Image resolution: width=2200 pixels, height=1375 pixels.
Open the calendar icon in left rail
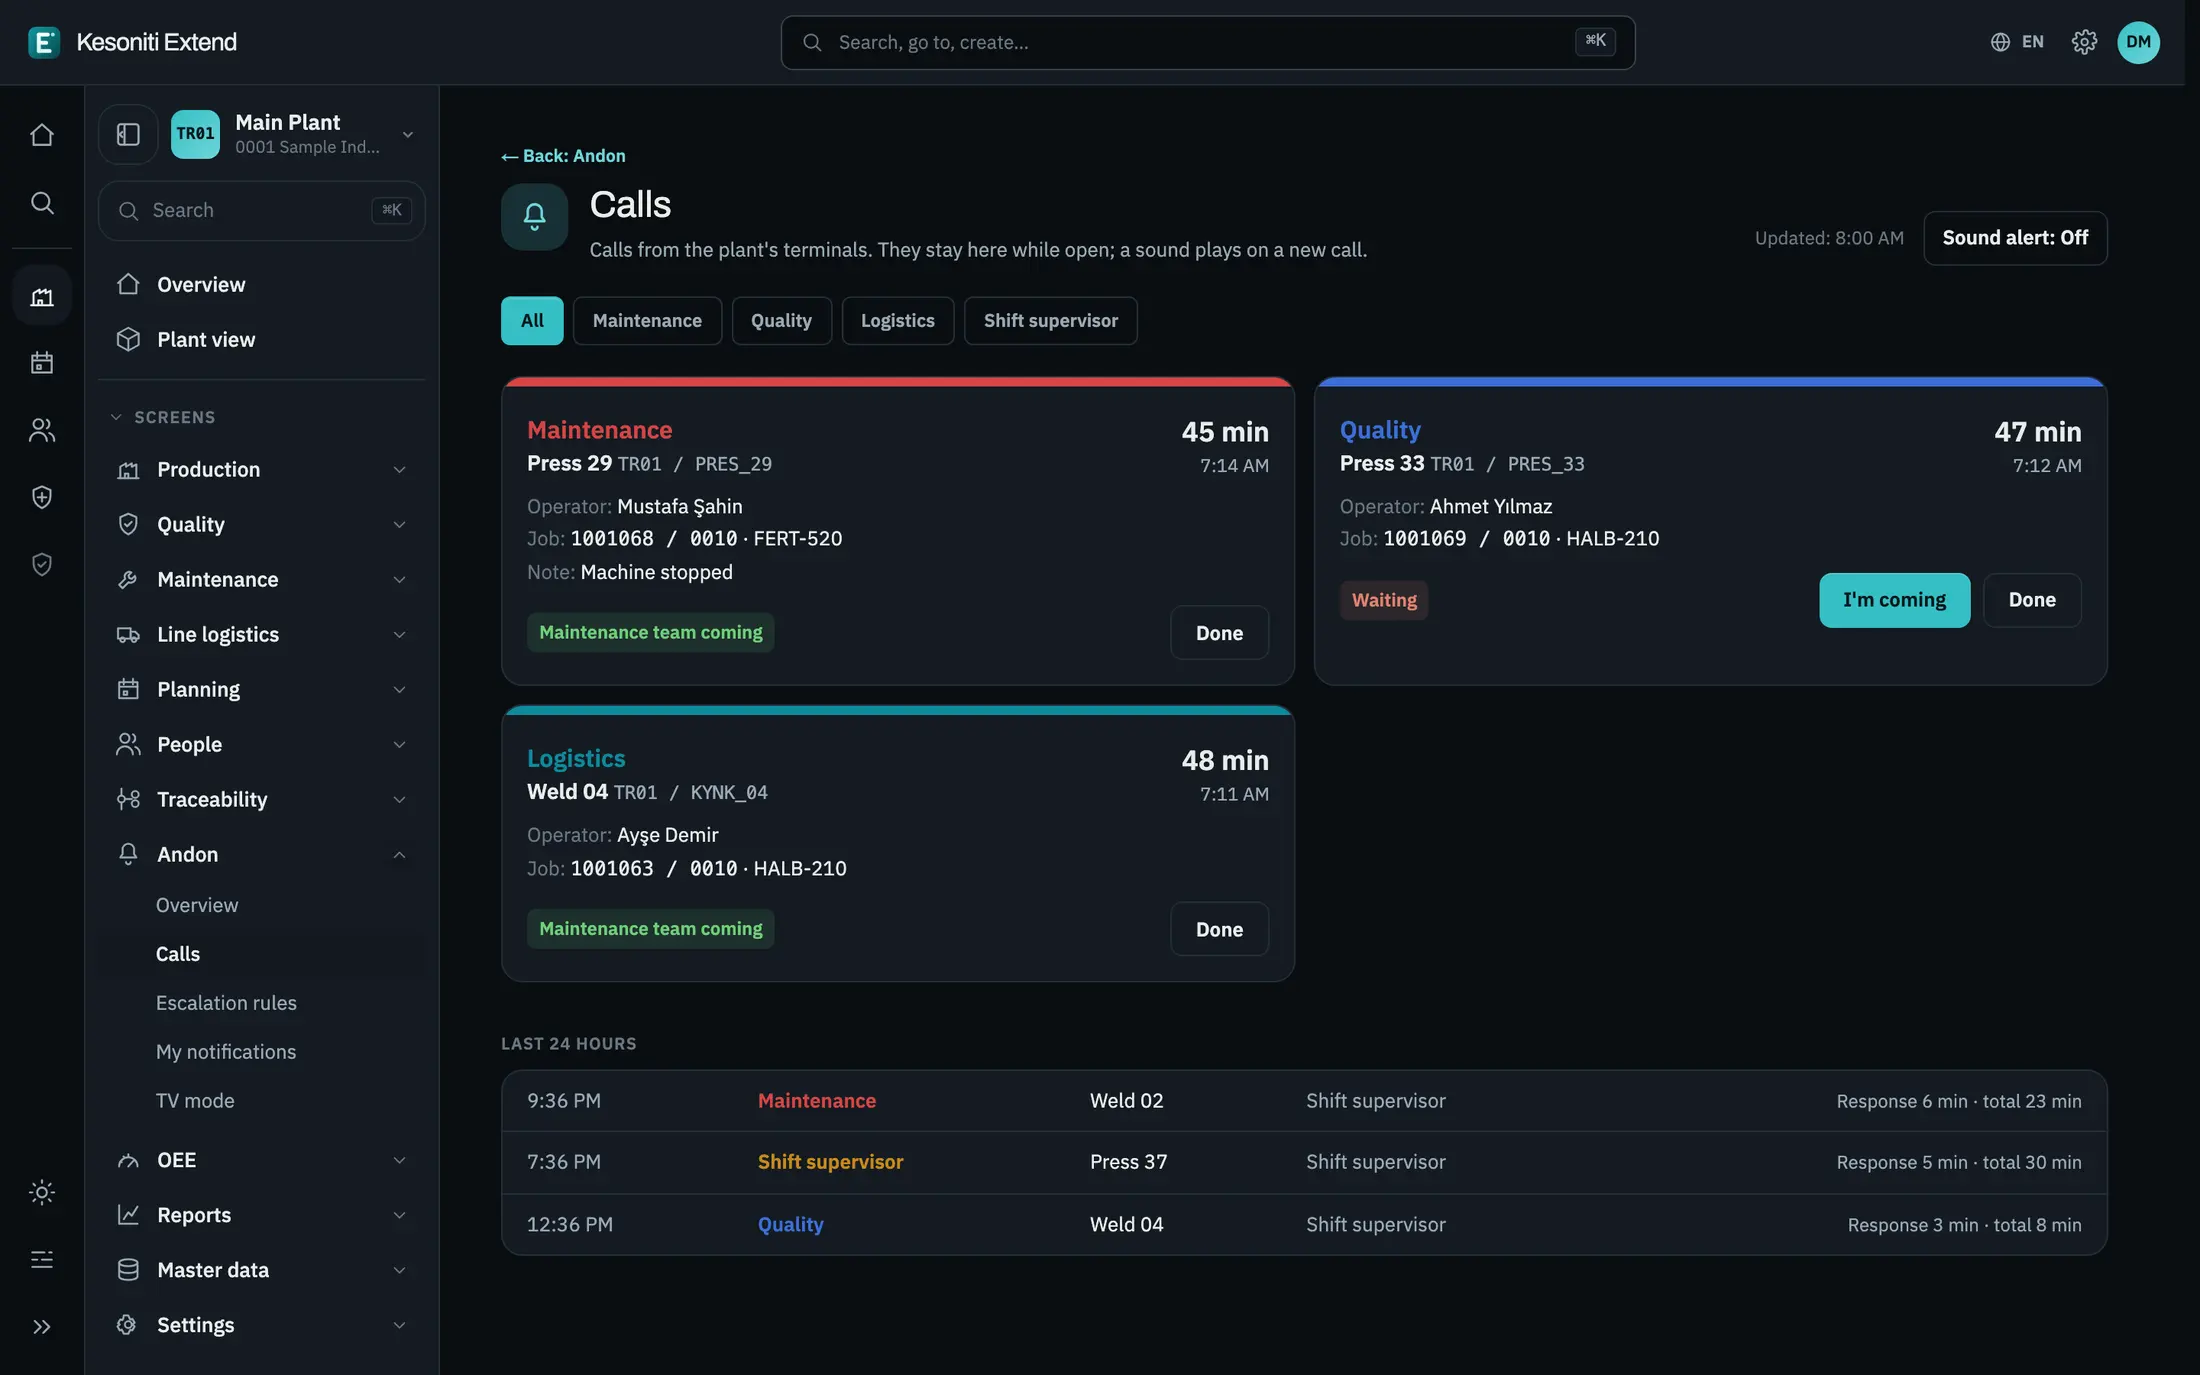coord(42,363)
